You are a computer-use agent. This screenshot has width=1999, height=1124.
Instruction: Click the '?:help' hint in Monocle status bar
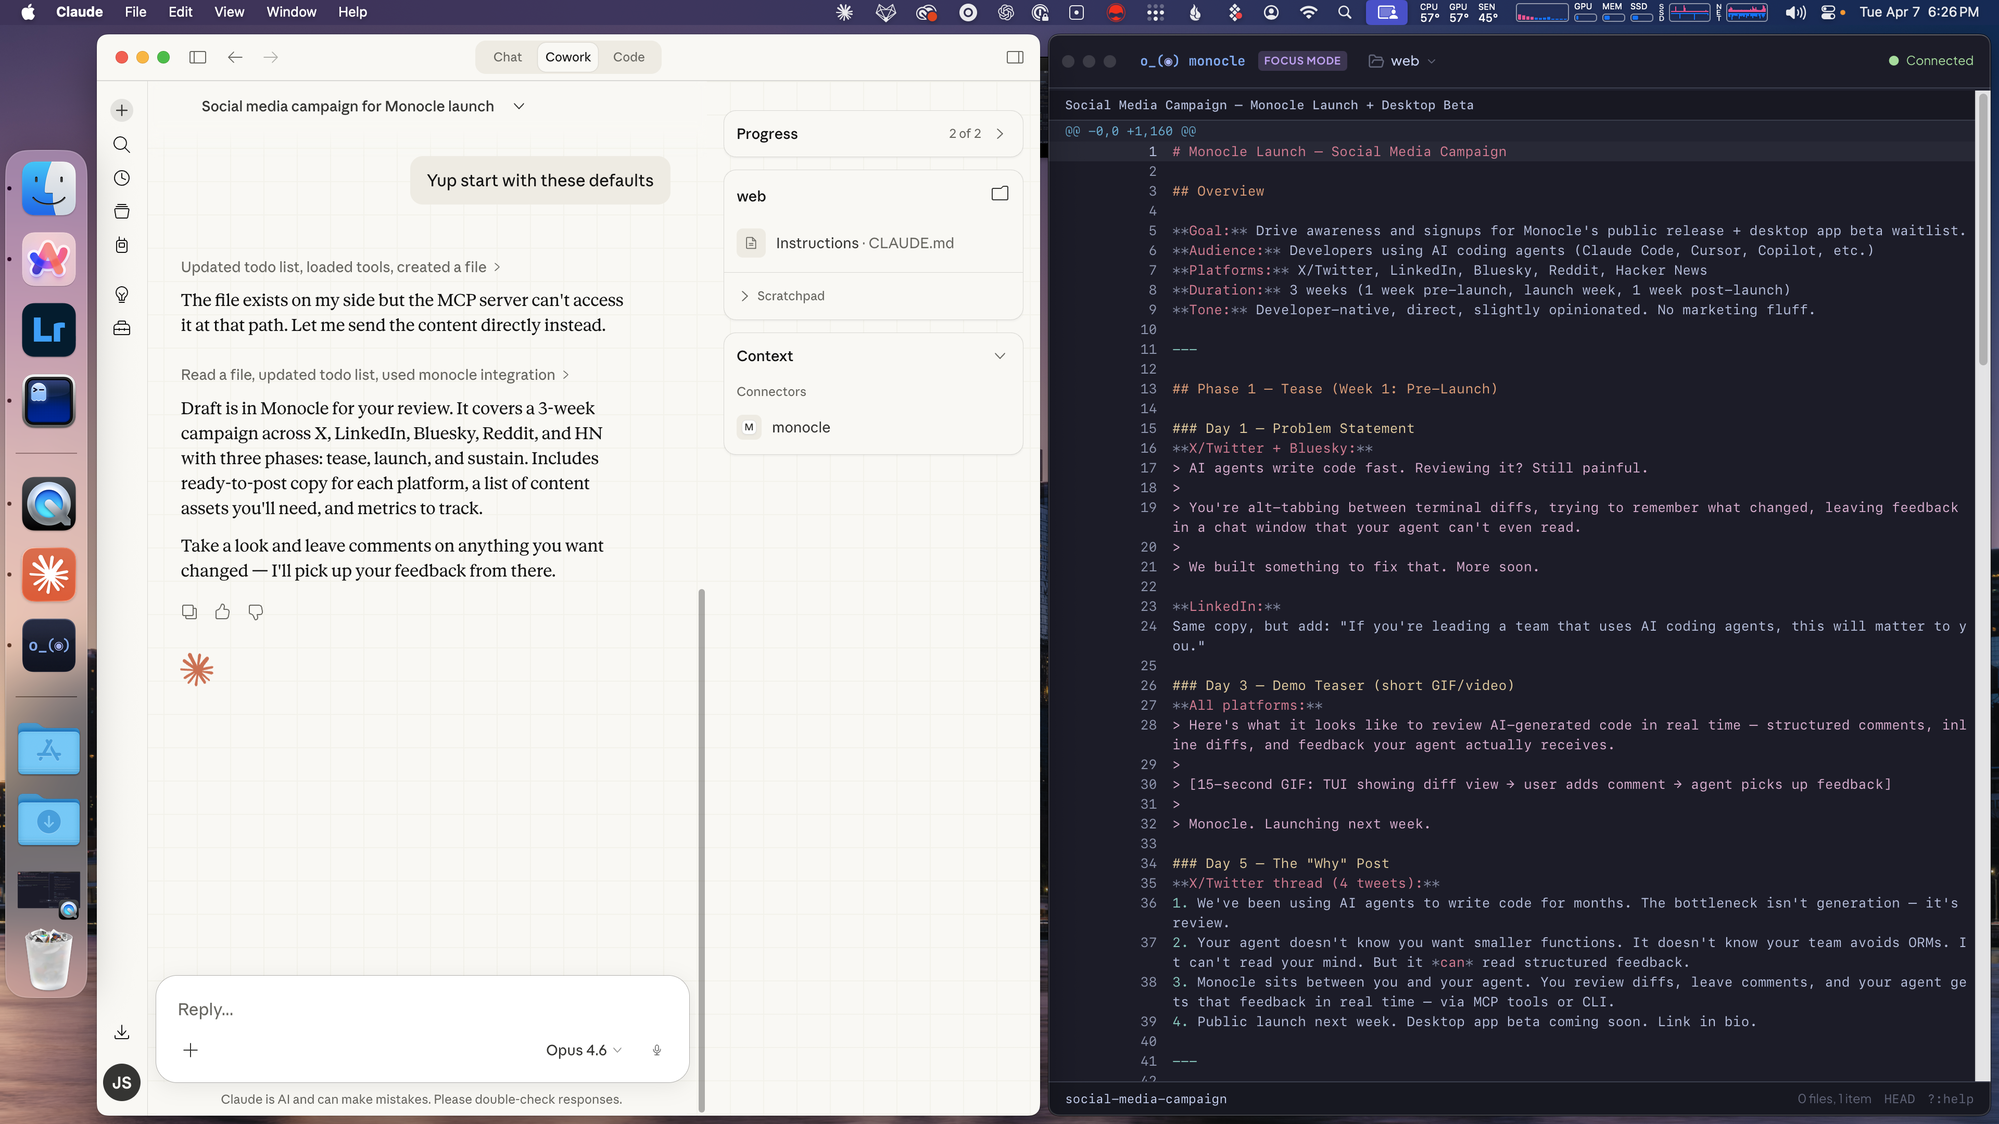click(1951, 1099)
